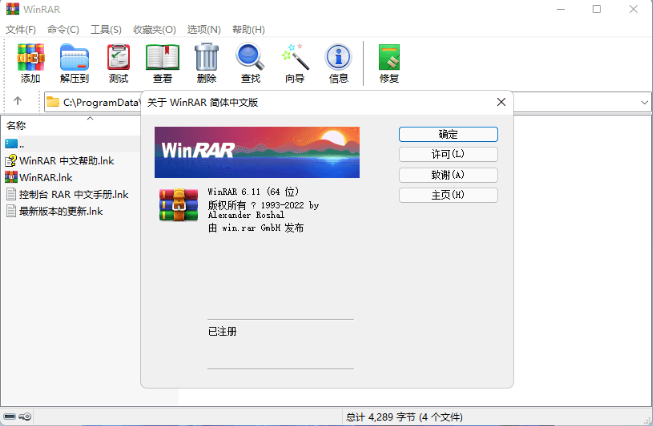The image size is (653, 426).
Task: Go up one folder with arrow button
Action: click(18, 101)
